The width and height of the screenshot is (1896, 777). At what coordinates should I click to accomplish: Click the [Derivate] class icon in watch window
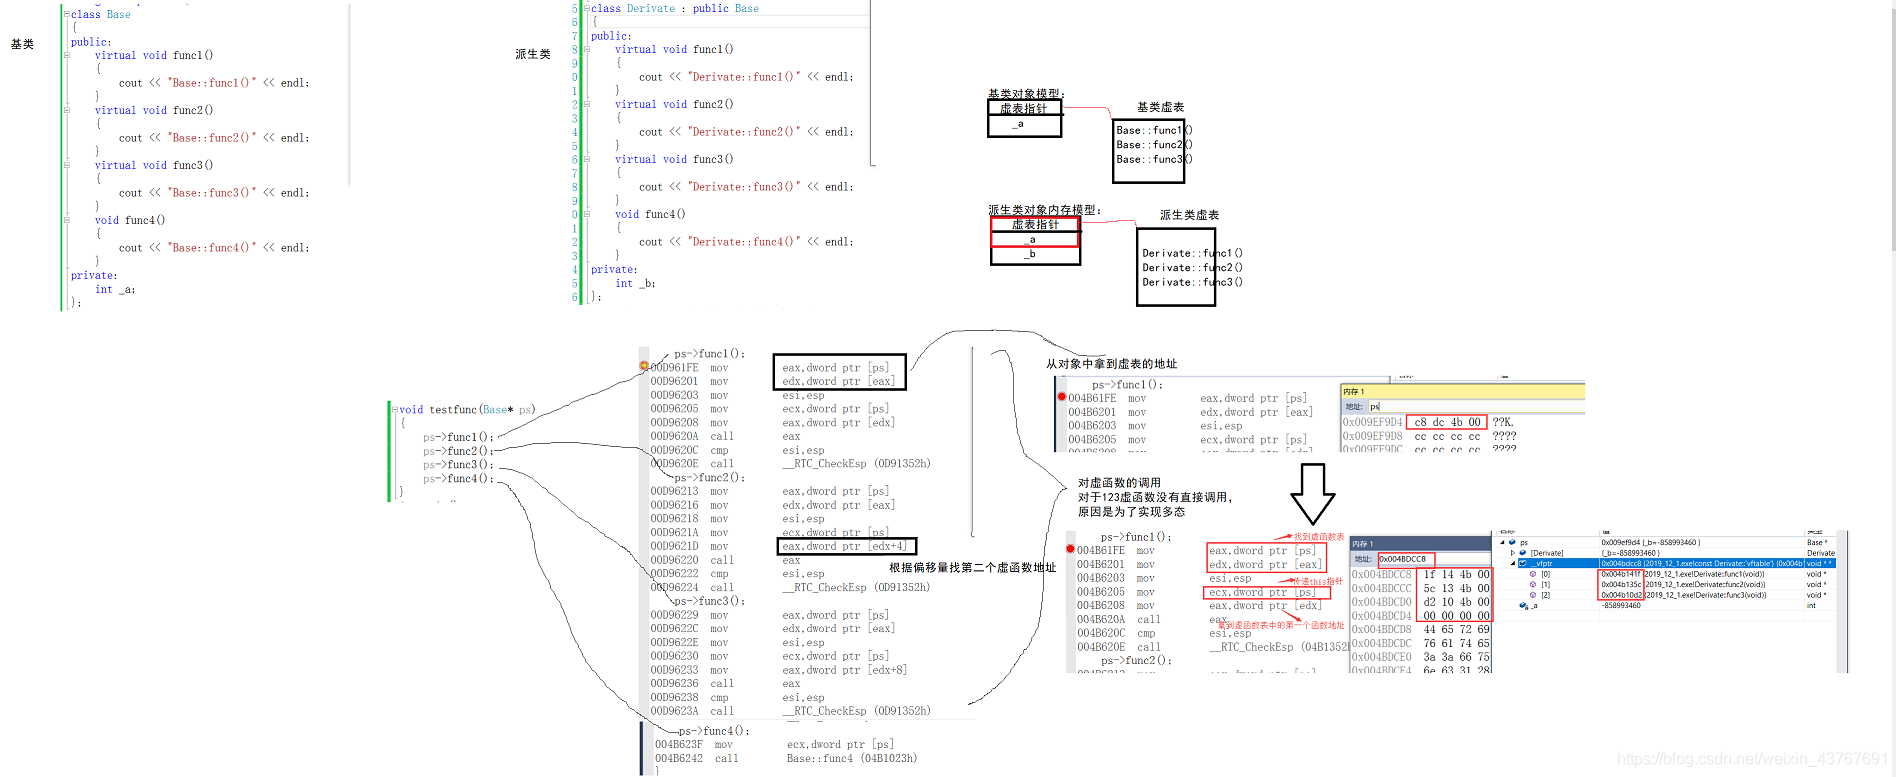coord(1522,553)
